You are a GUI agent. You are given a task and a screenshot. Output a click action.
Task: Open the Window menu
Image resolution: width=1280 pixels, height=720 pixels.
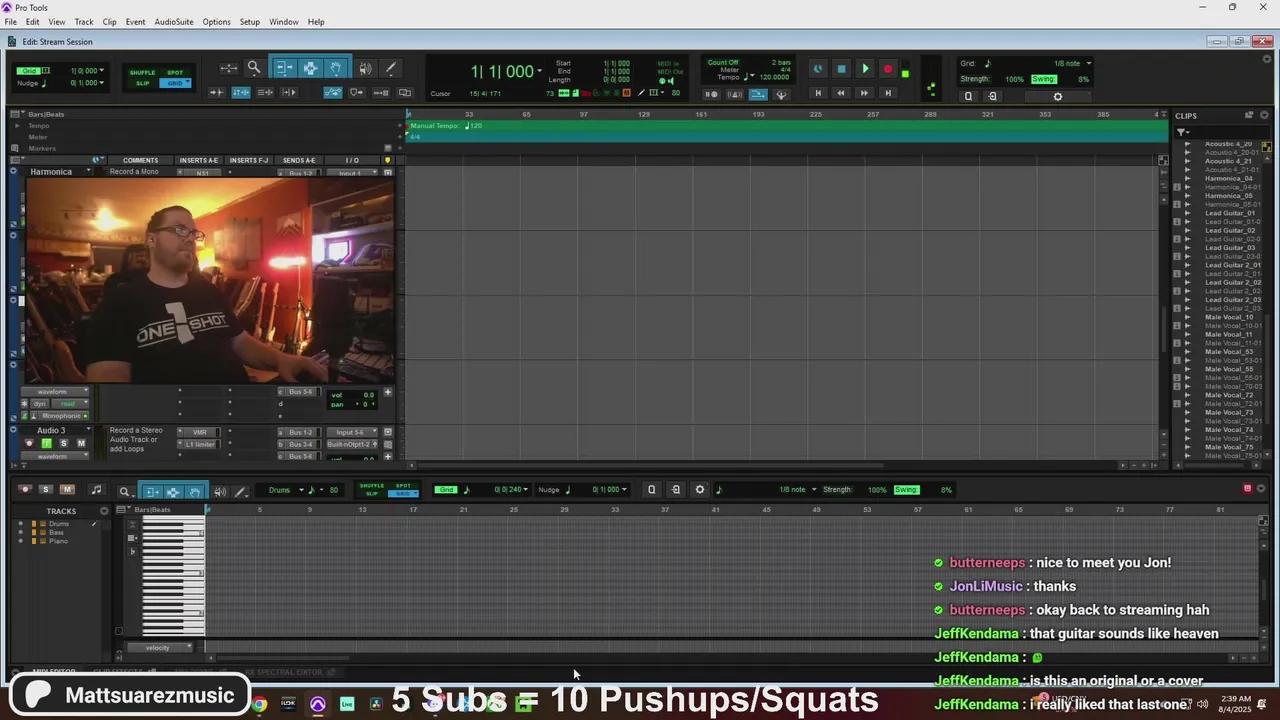tap(284, 22)
